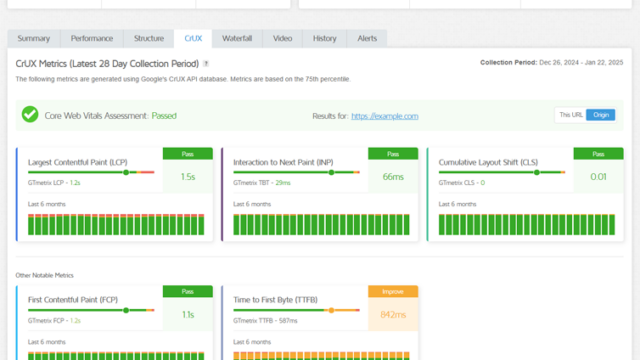Click the CLS Pass badge
This screenshot has width=640, height=360.
point(598,154)
